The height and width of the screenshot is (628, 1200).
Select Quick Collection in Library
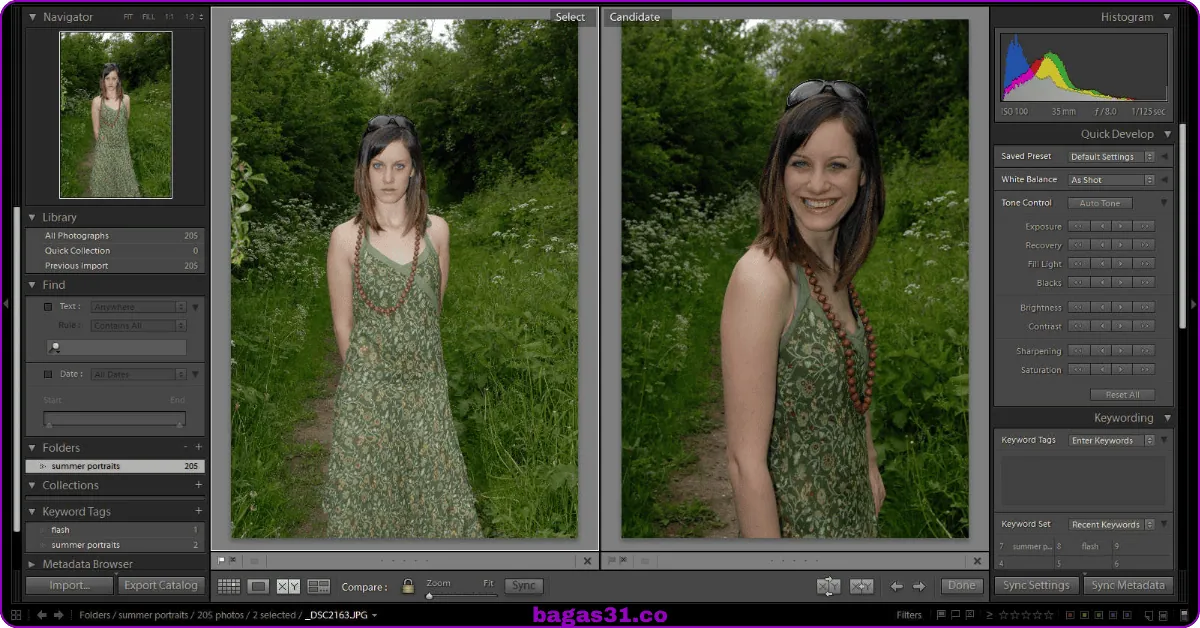[115, 251]
